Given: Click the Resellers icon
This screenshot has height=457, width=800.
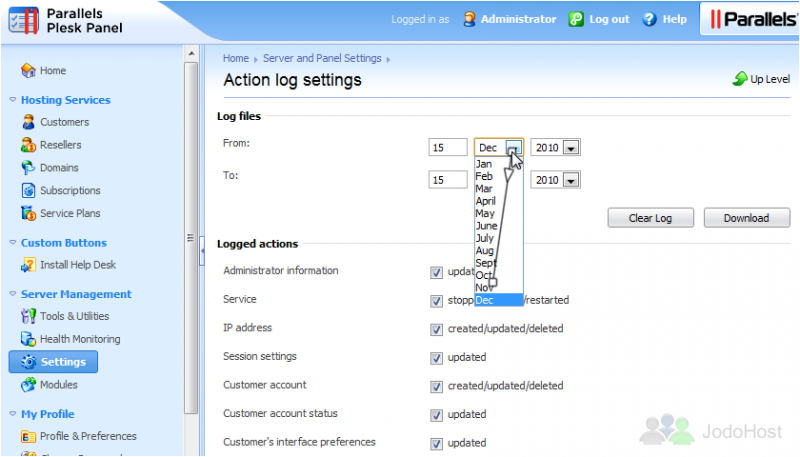Looking at the screenshot, I should coord(28,145).
